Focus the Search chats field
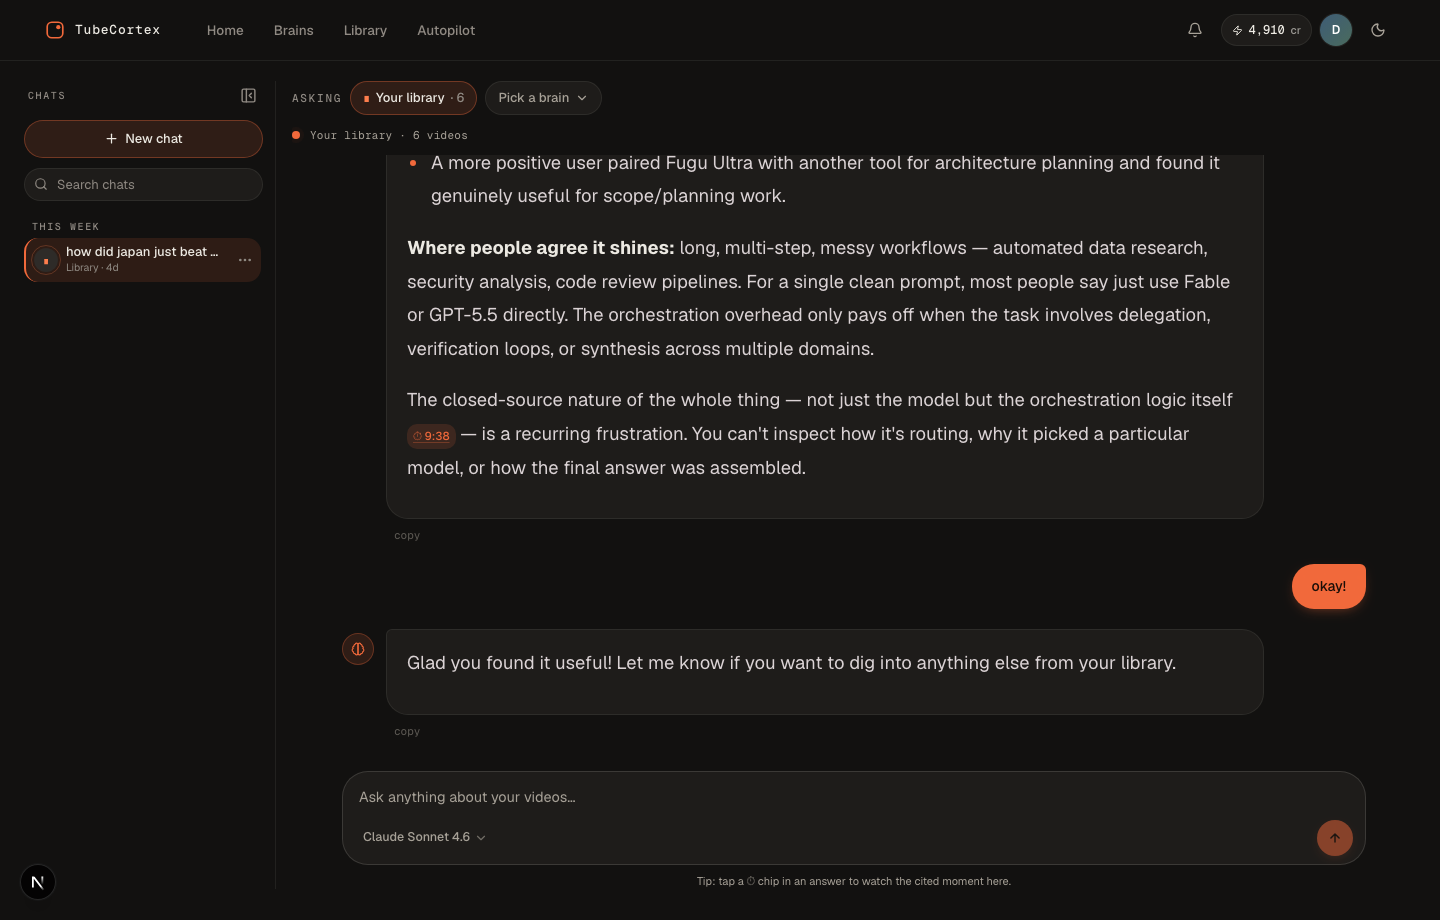The image size is (1440, 920). click(x=143, y=185)
